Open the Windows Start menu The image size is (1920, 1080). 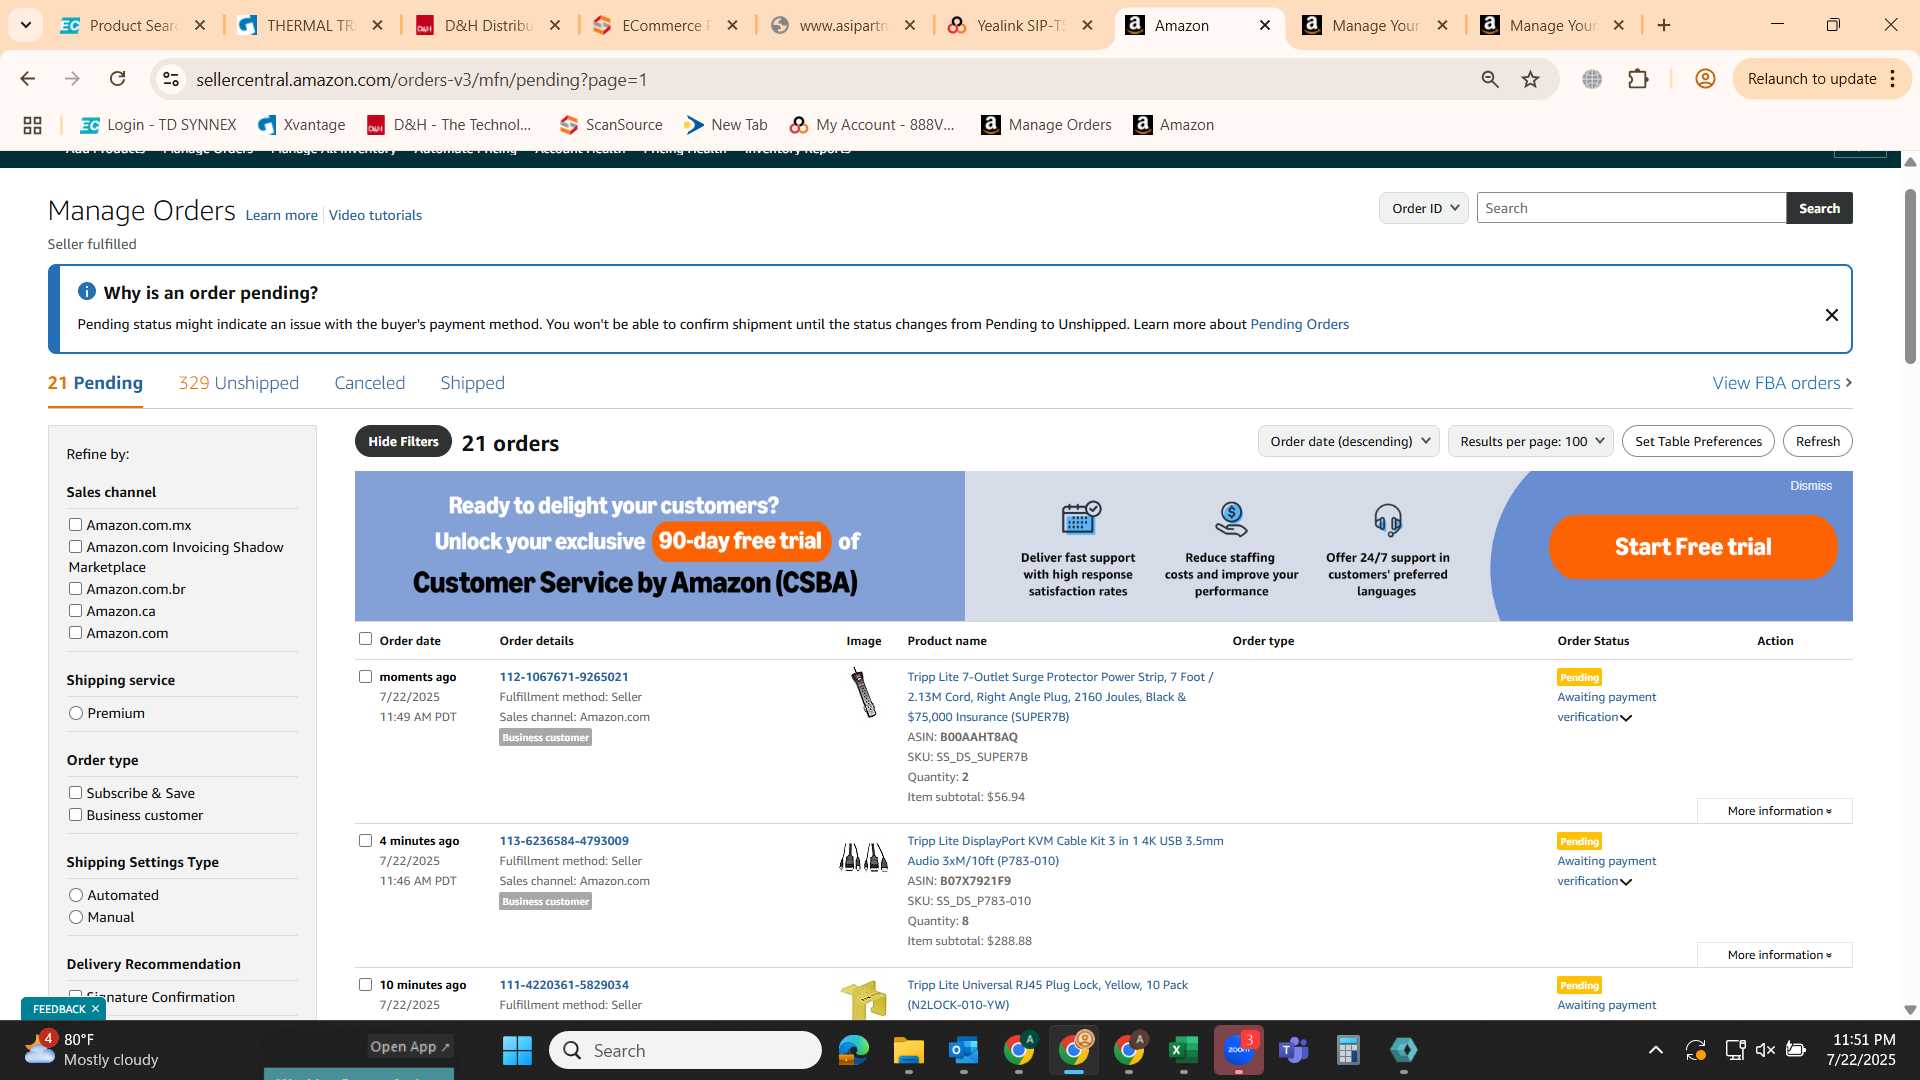pos(517,1050)
